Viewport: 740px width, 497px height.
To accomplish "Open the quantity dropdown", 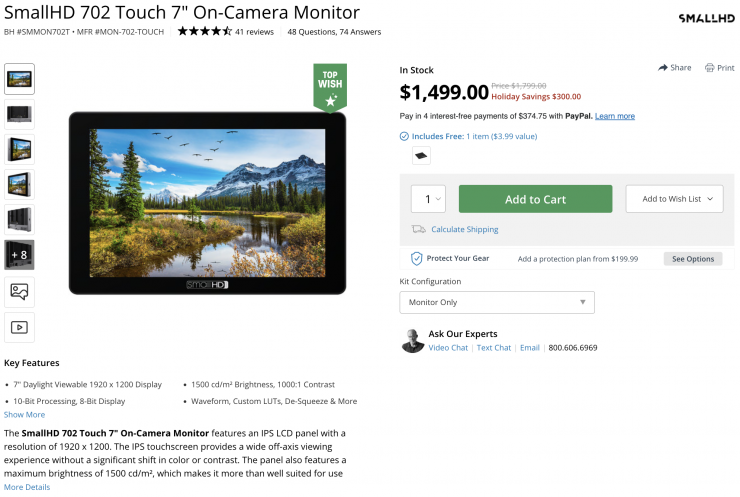I will (x=428, y=199).
